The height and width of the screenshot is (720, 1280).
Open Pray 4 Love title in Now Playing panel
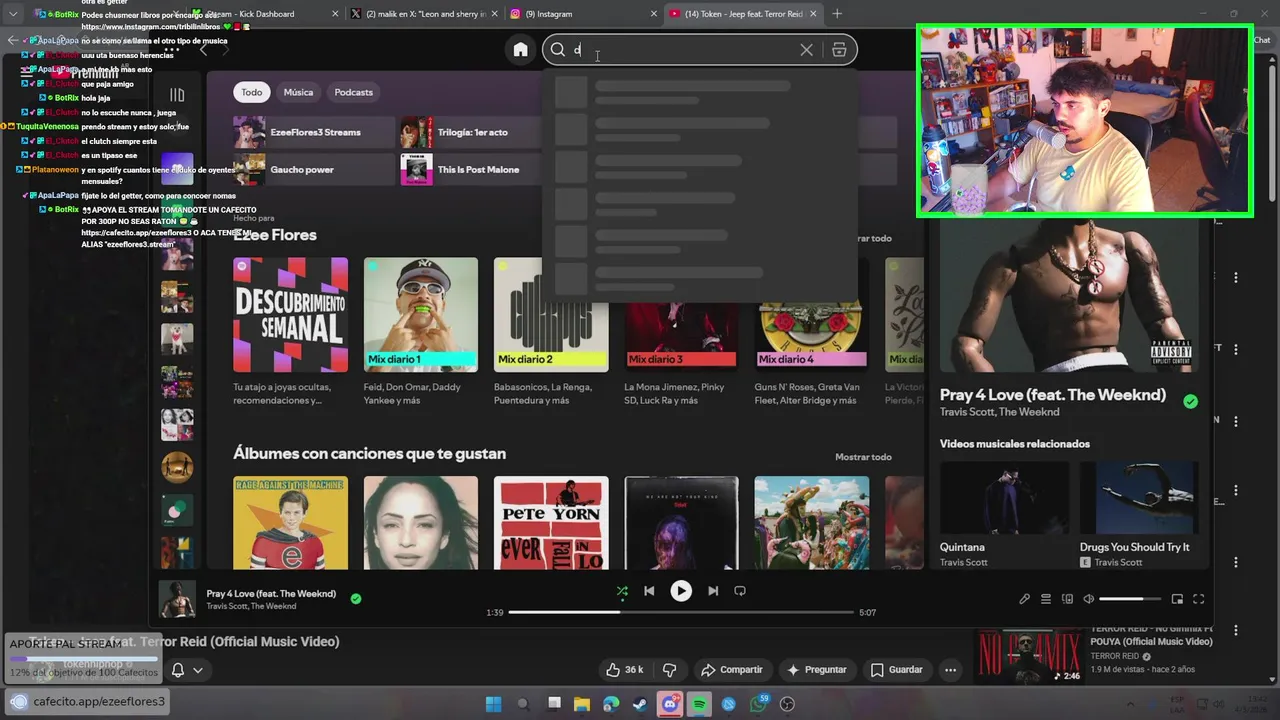tap(1053, 395)
